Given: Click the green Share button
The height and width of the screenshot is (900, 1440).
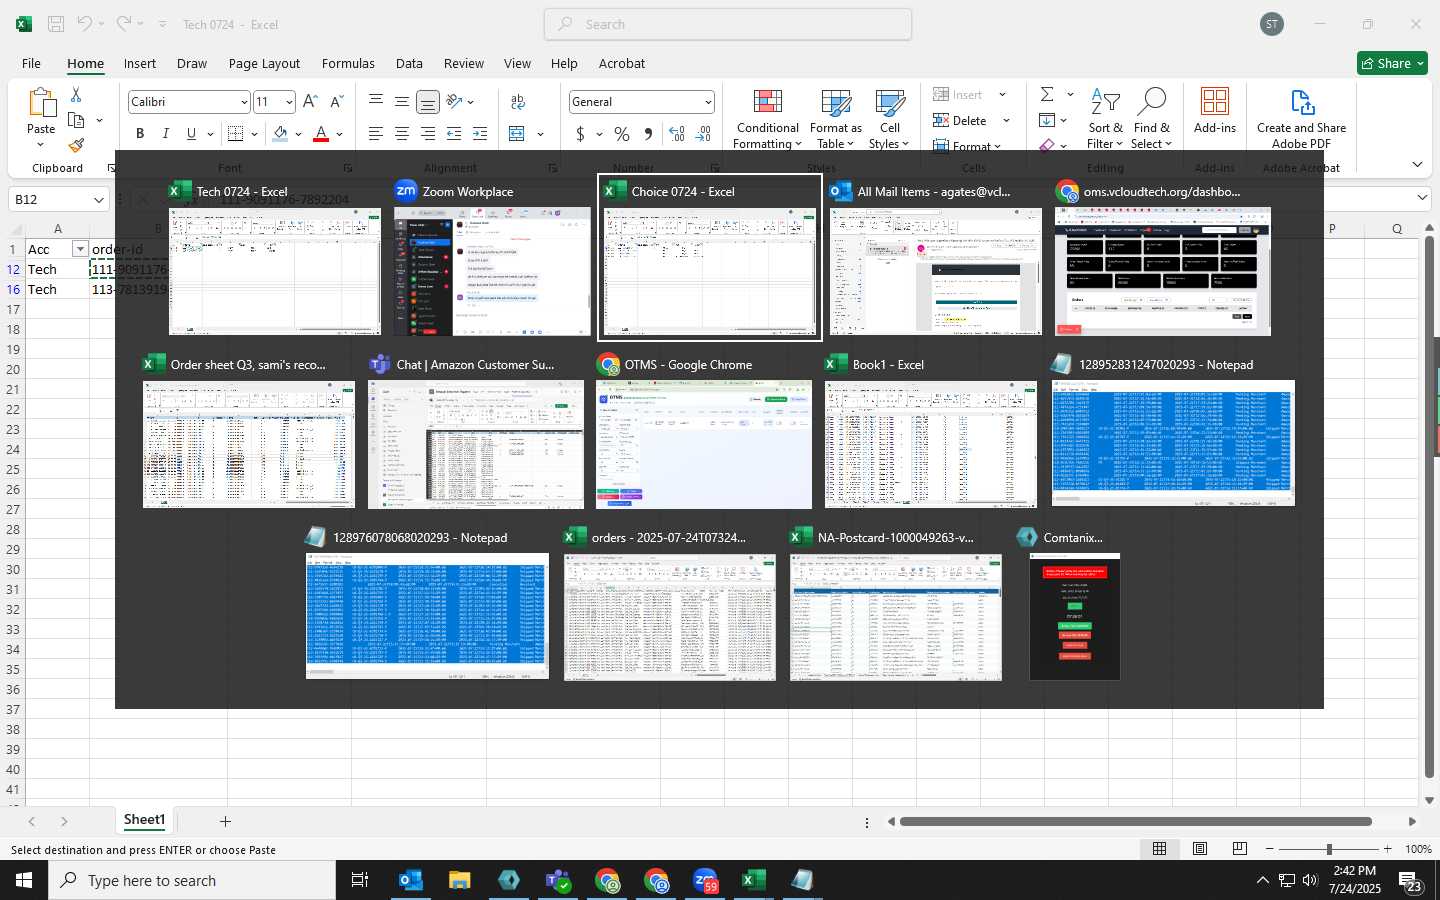Looking at the screenshot, I should click(1391, 63).
